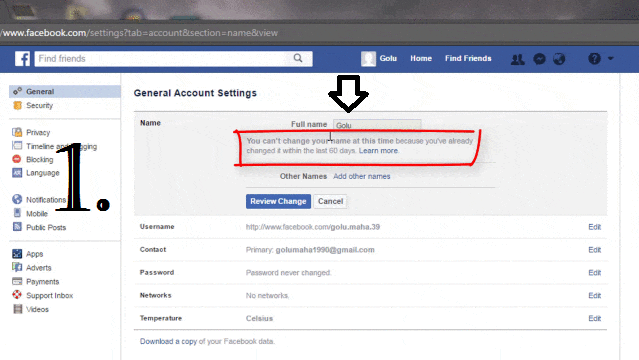Screen dimensions: 639x360
Task: Edit the Password row
Action: tap(594, 273)
